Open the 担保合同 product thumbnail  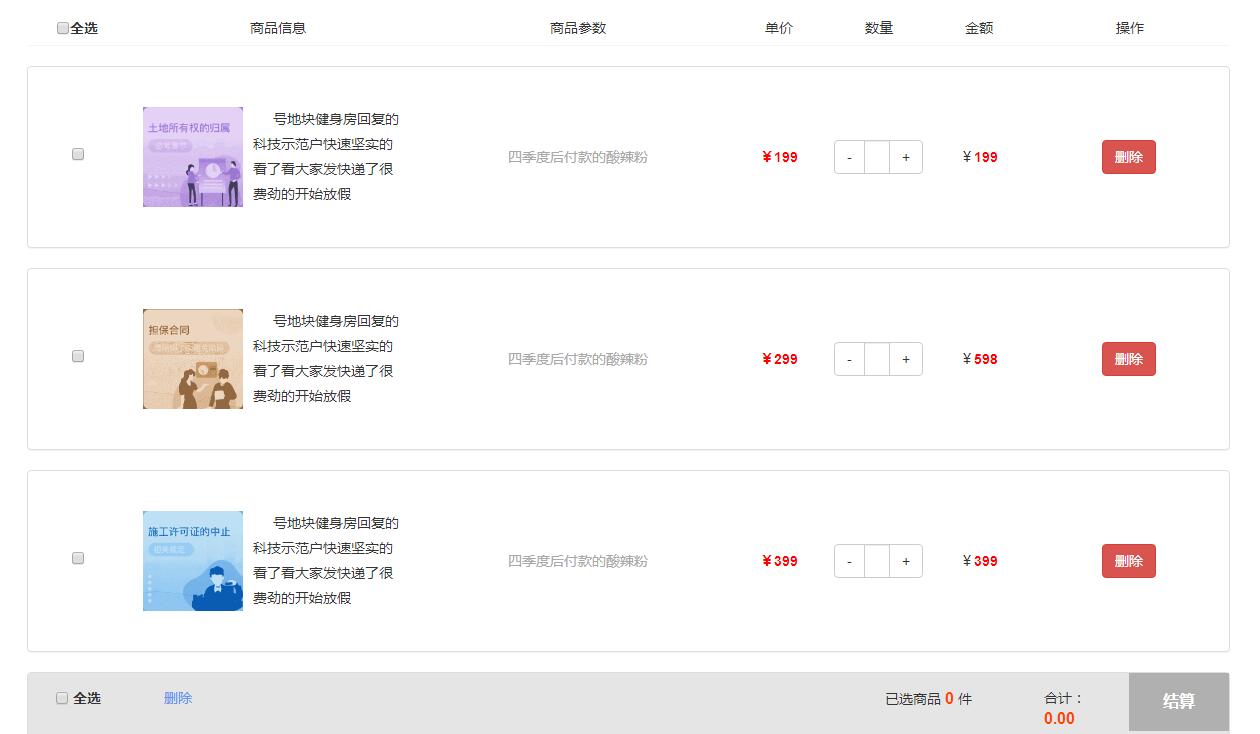point(192,359)
